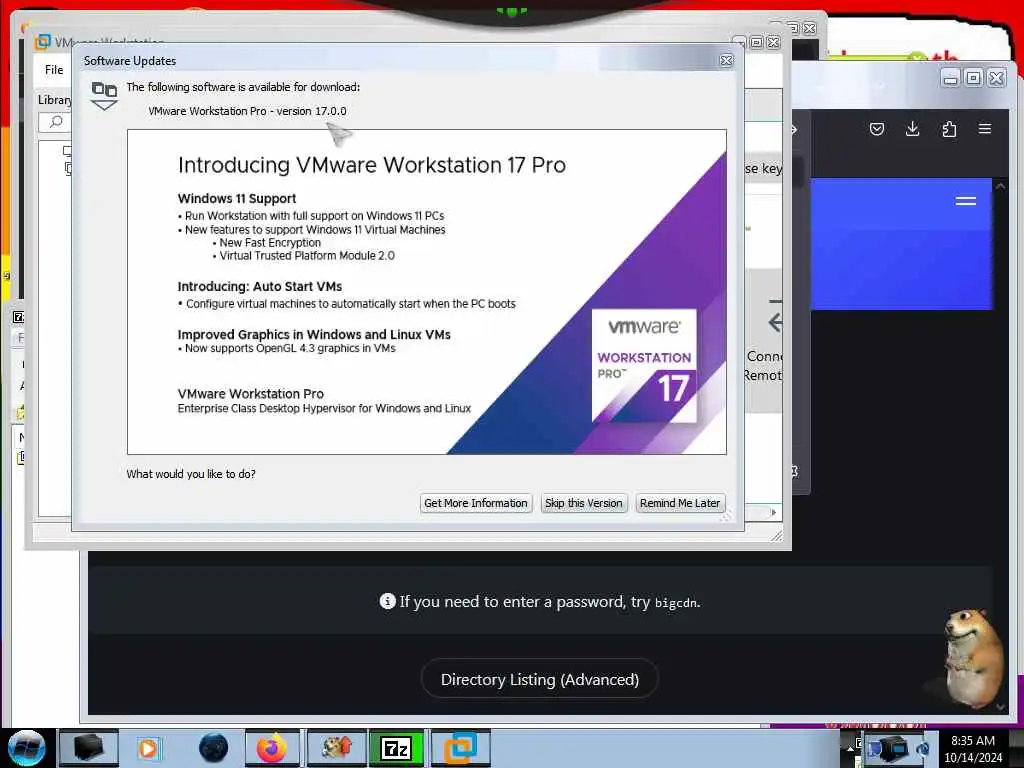The image size is (1024, 768).
Task: Open the black box app on taskbar
Action: 88,748
